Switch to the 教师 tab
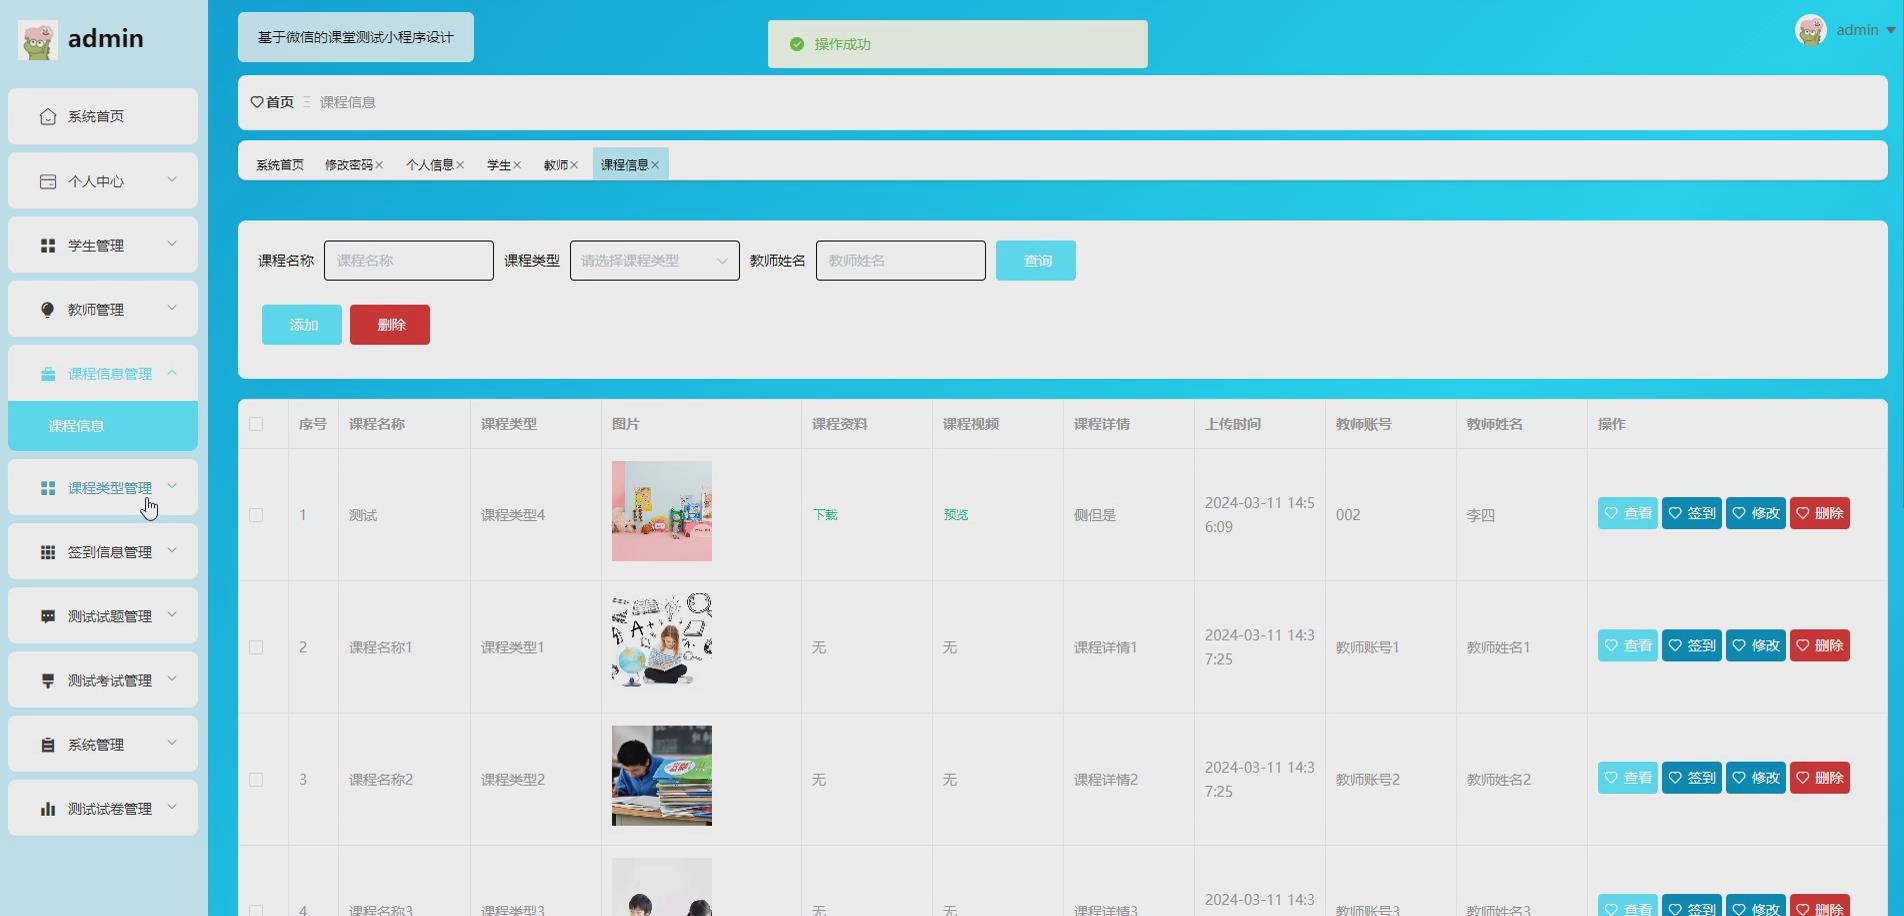 tap(556, 165)
